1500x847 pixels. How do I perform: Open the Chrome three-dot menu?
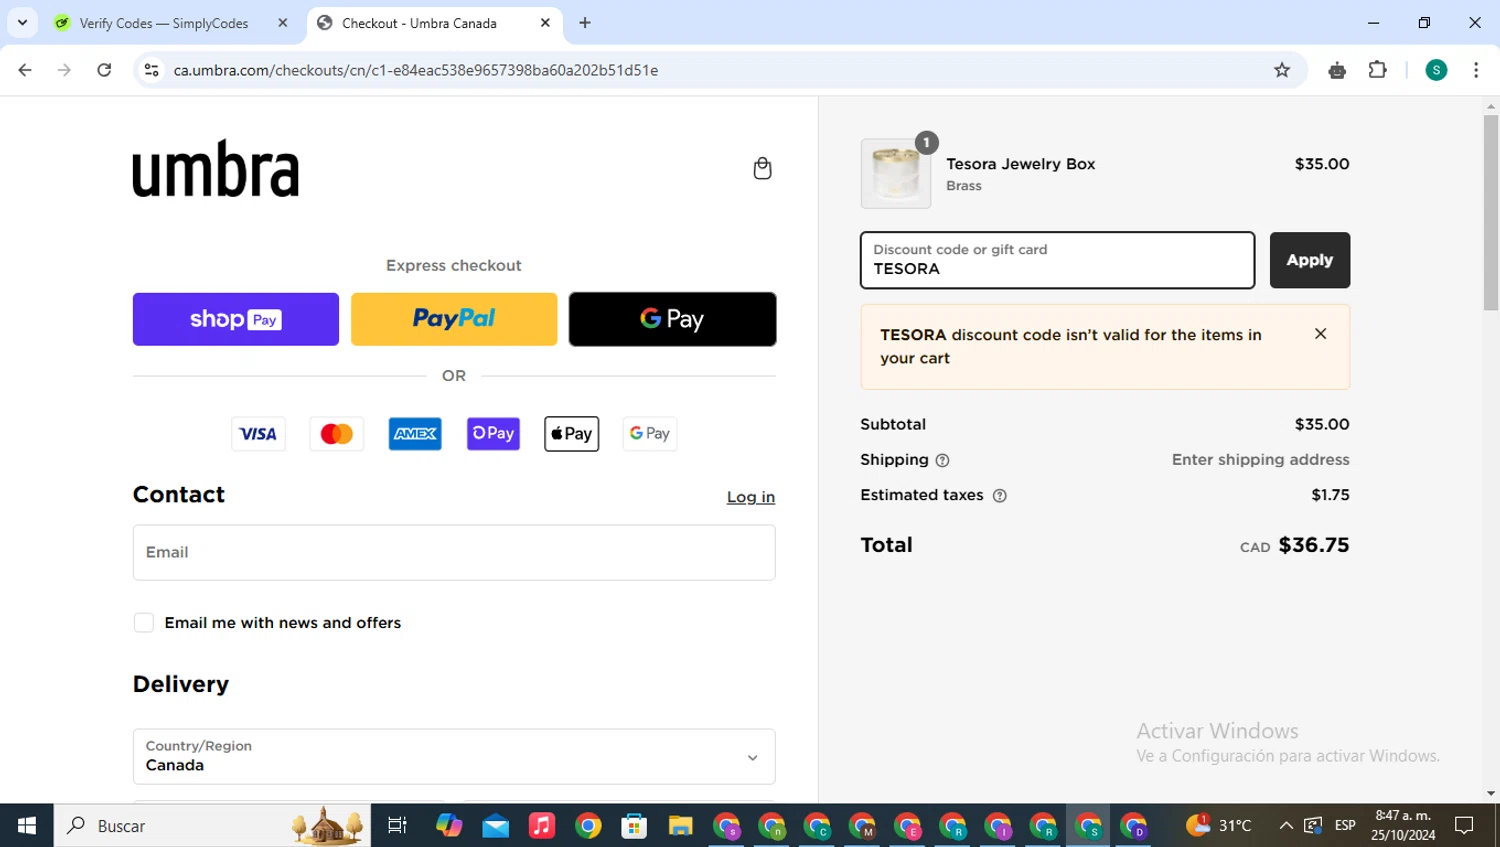[1476, 70]
